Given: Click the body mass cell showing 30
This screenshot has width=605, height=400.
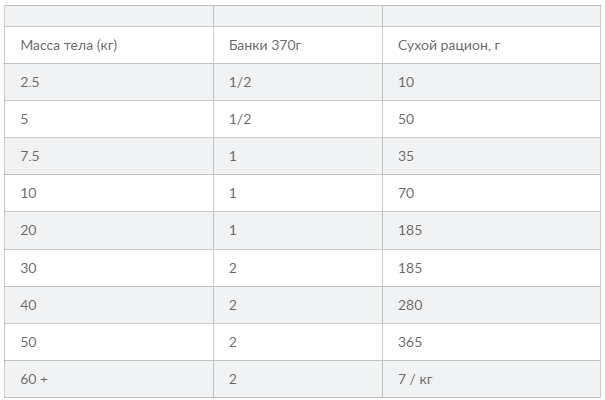Looking at the screenshot, I should 109,268.
